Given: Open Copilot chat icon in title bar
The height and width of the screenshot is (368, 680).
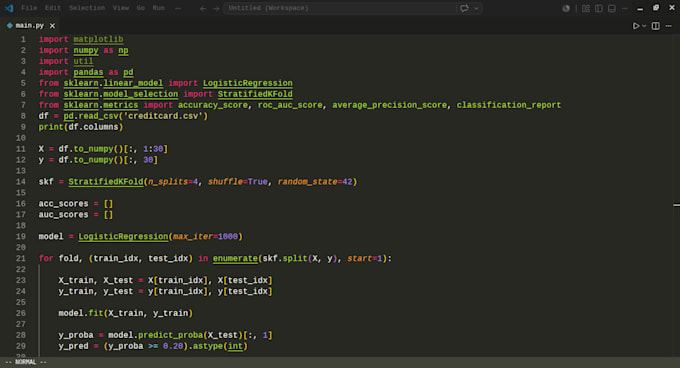Looking at the screenshot, I should (x=464, y=8).
